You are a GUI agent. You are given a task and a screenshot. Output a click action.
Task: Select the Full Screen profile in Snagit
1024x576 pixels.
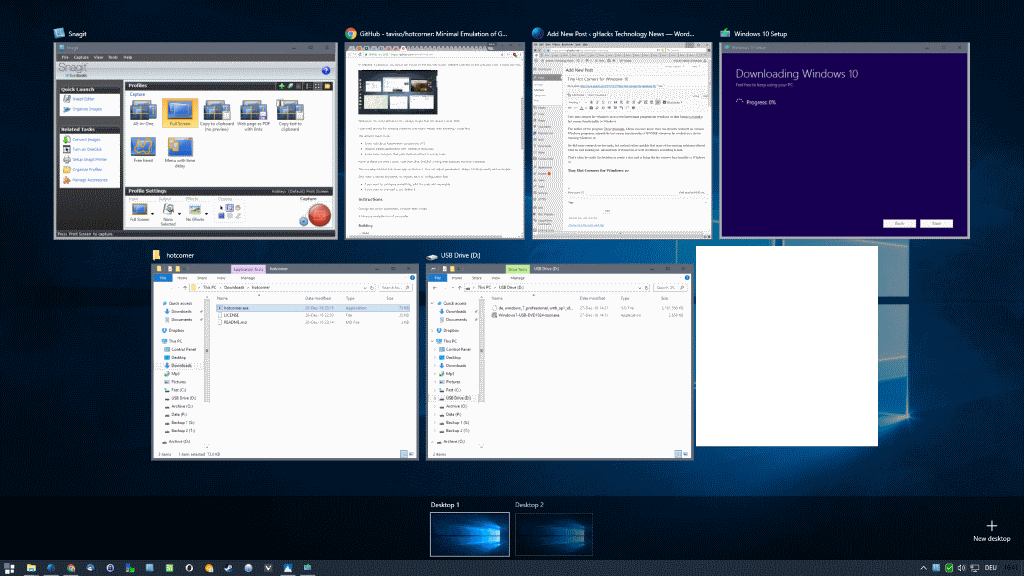pyautogui.click(x=180, y=113)
